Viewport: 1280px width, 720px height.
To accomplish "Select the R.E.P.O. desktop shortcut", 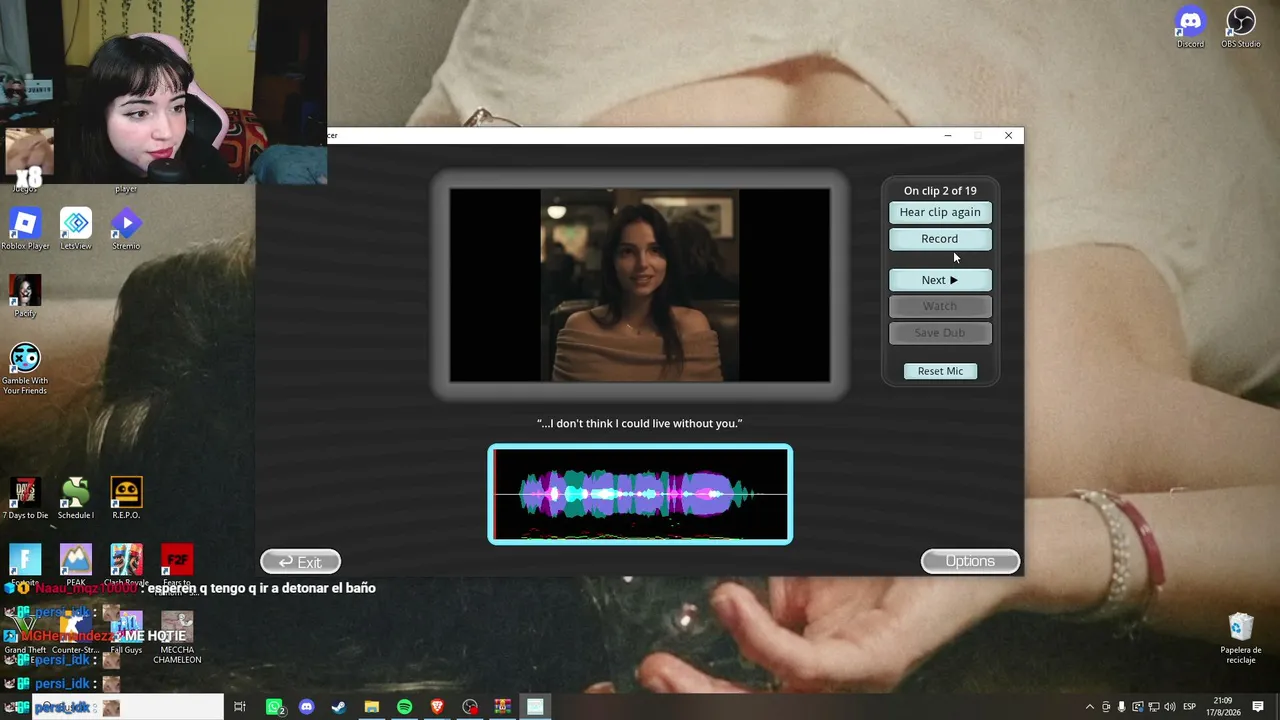I will click(x=126, y=498).
